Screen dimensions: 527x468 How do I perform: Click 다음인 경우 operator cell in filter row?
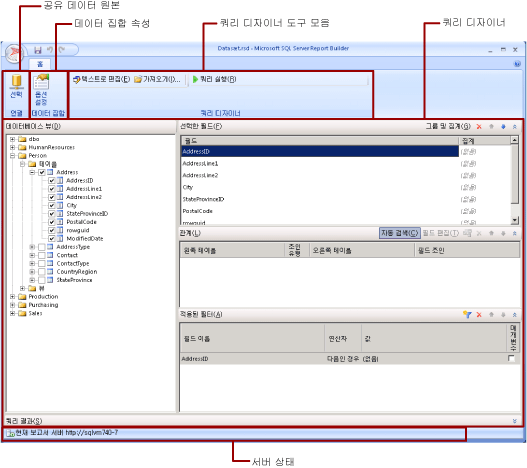(343, 359)
